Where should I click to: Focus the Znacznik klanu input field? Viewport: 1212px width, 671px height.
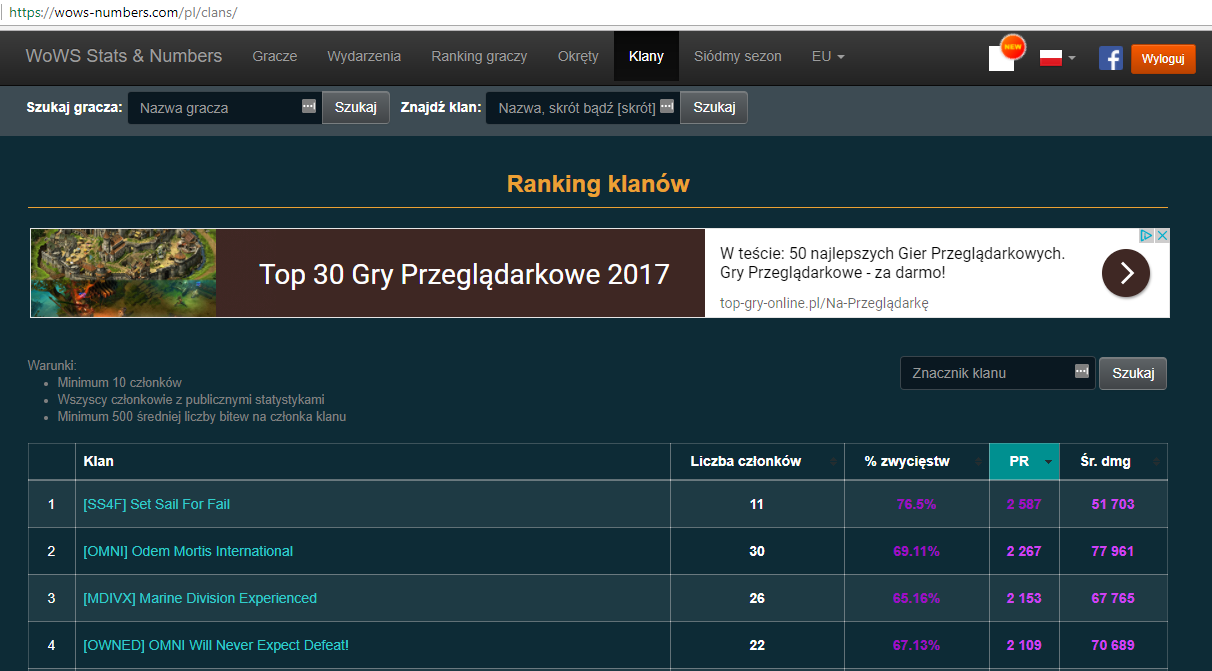(x=985, y=373)
